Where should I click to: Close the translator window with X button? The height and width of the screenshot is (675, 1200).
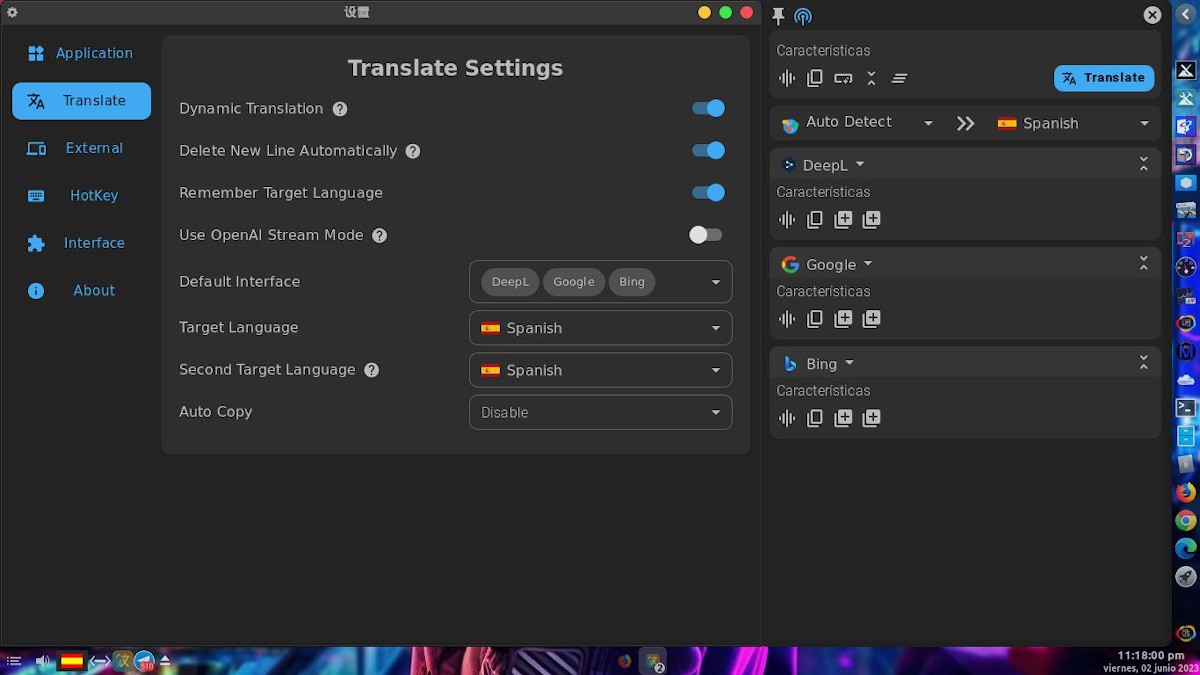(1152, 15)
